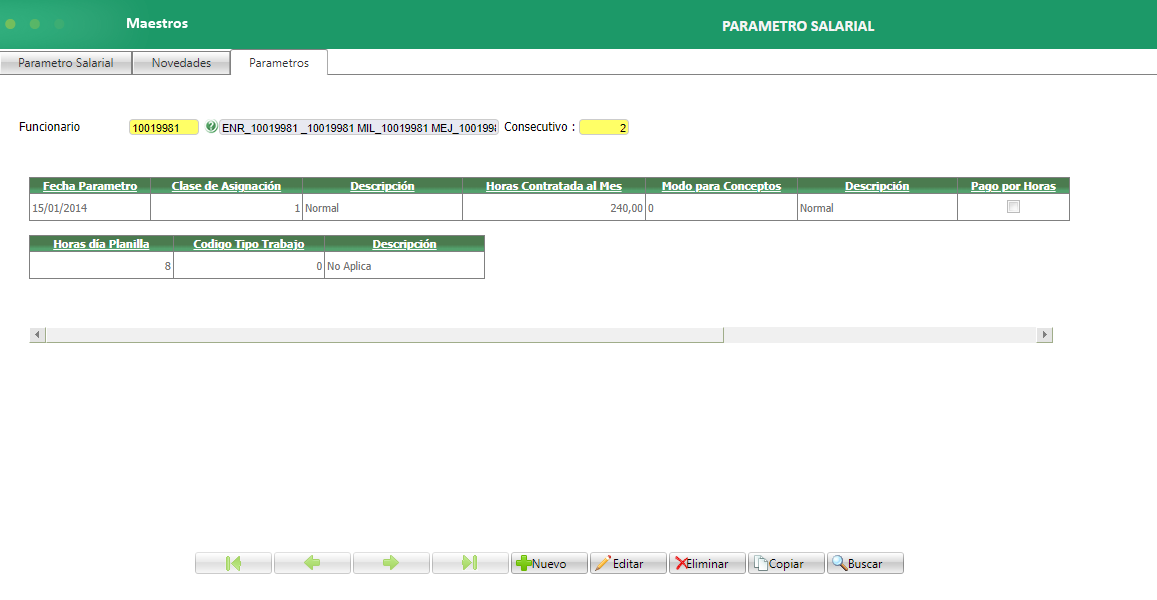Click Descripción header after Clase de Asignación
Viewport: 1157px width, 600px height.
click(382, 186)
